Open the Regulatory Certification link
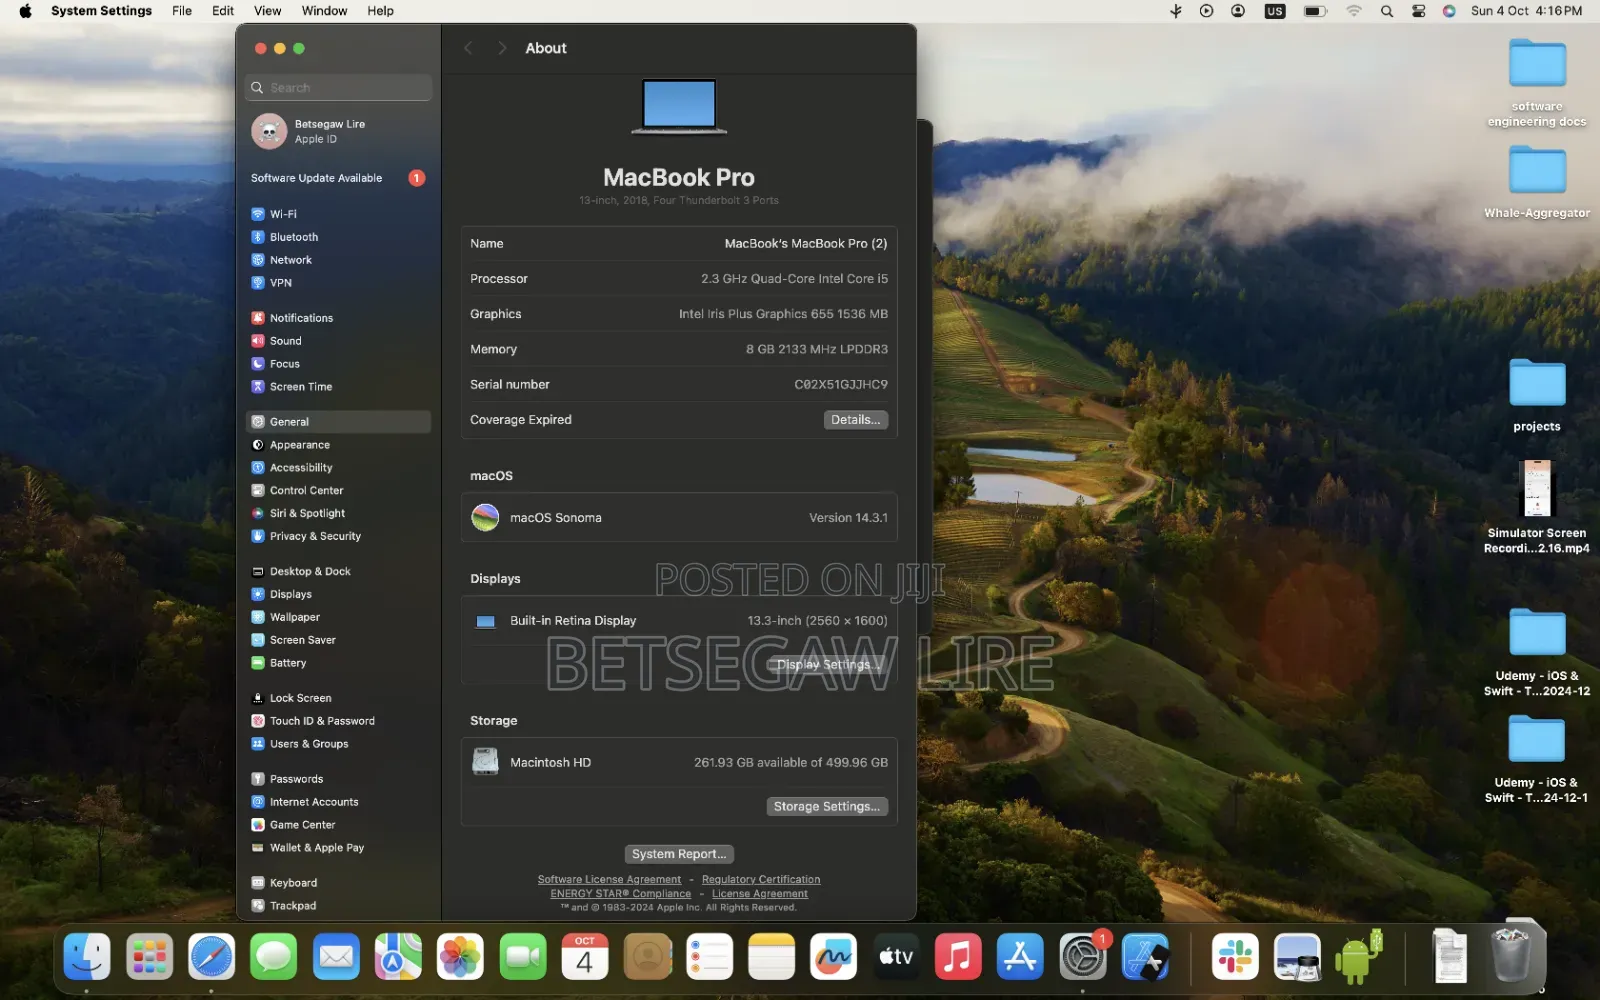This screenshot has height=1000, width=1600. (761, 880)
